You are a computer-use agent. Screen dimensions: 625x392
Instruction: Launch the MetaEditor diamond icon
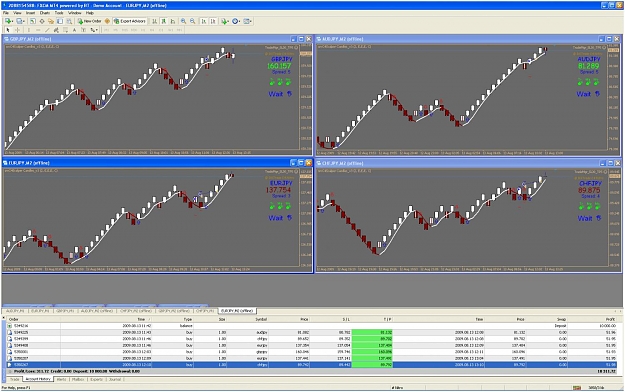tap(107, 21)
